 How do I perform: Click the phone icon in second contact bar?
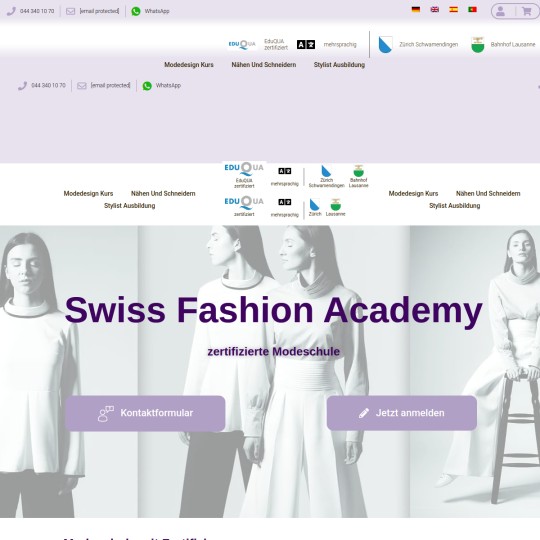click(22, 85)
